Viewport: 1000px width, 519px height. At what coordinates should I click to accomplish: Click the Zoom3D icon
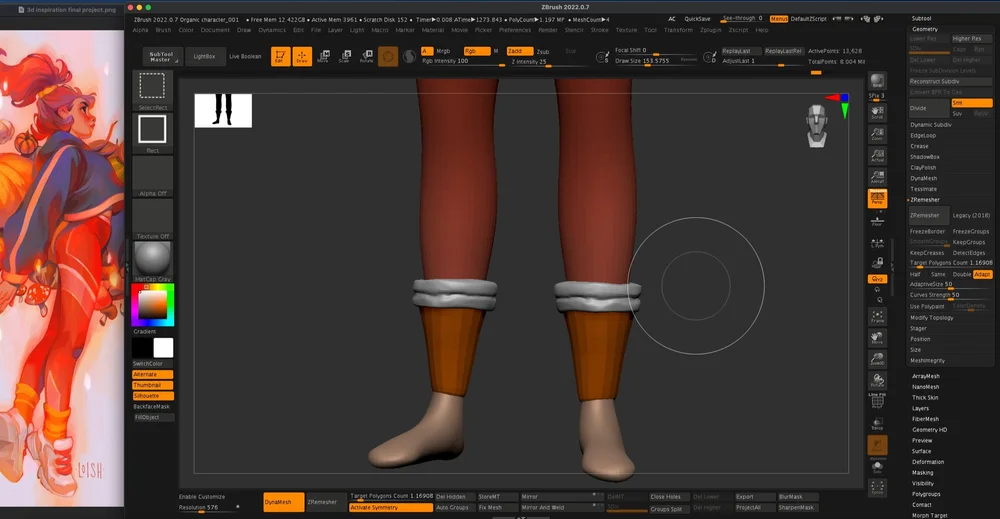(878, 359)
